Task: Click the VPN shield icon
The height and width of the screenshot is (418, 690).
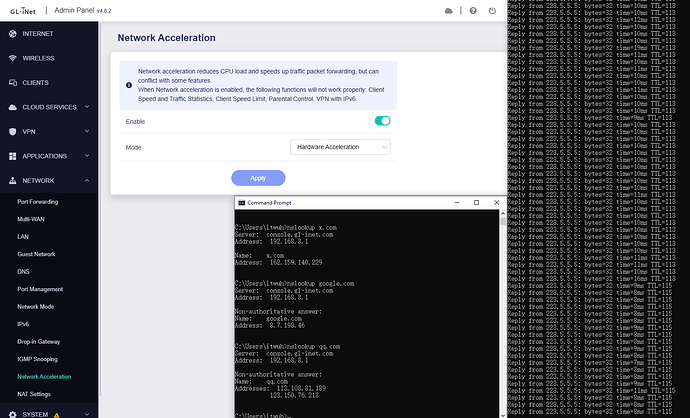Action: pyautogui.click(x=12, y=131)
